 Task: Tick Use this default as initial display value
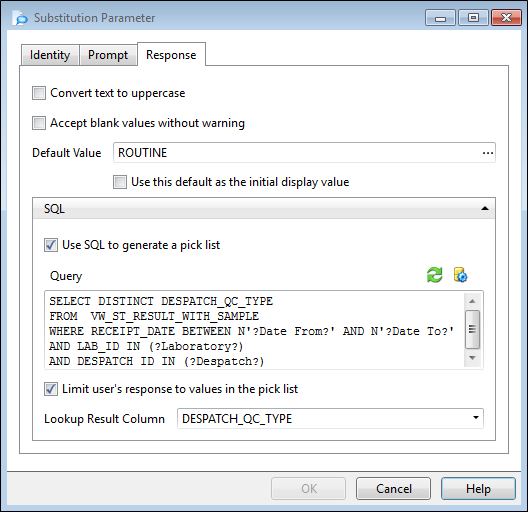[x=120, y=182]
